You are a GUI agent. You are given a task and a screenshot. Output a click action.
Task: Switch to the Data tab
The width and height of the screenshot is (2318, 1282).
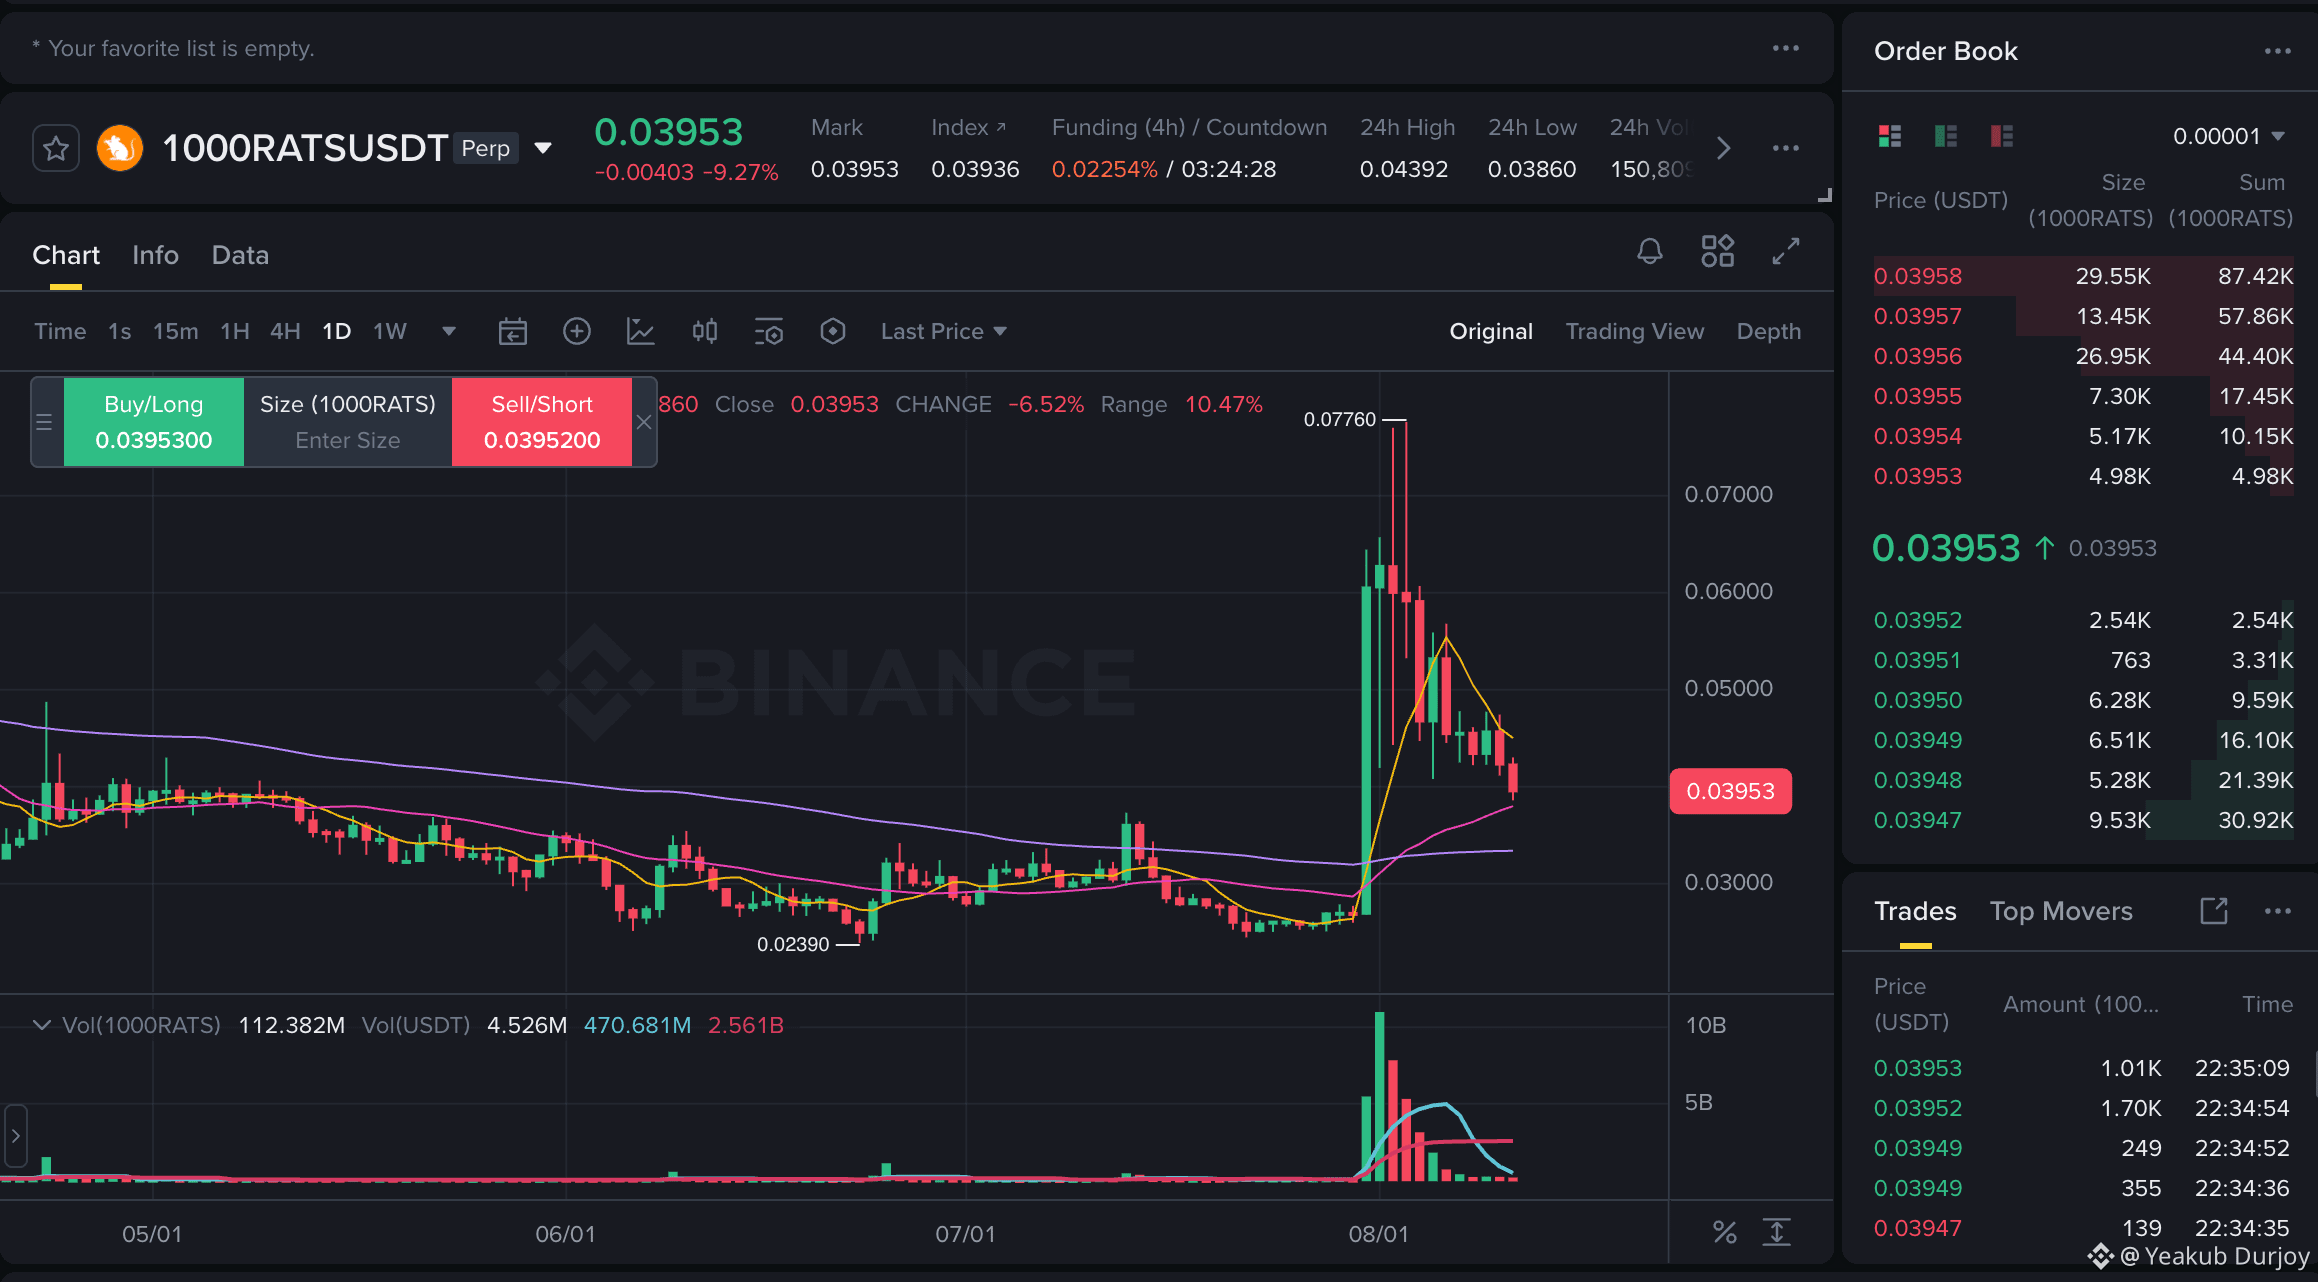(240, 255)
